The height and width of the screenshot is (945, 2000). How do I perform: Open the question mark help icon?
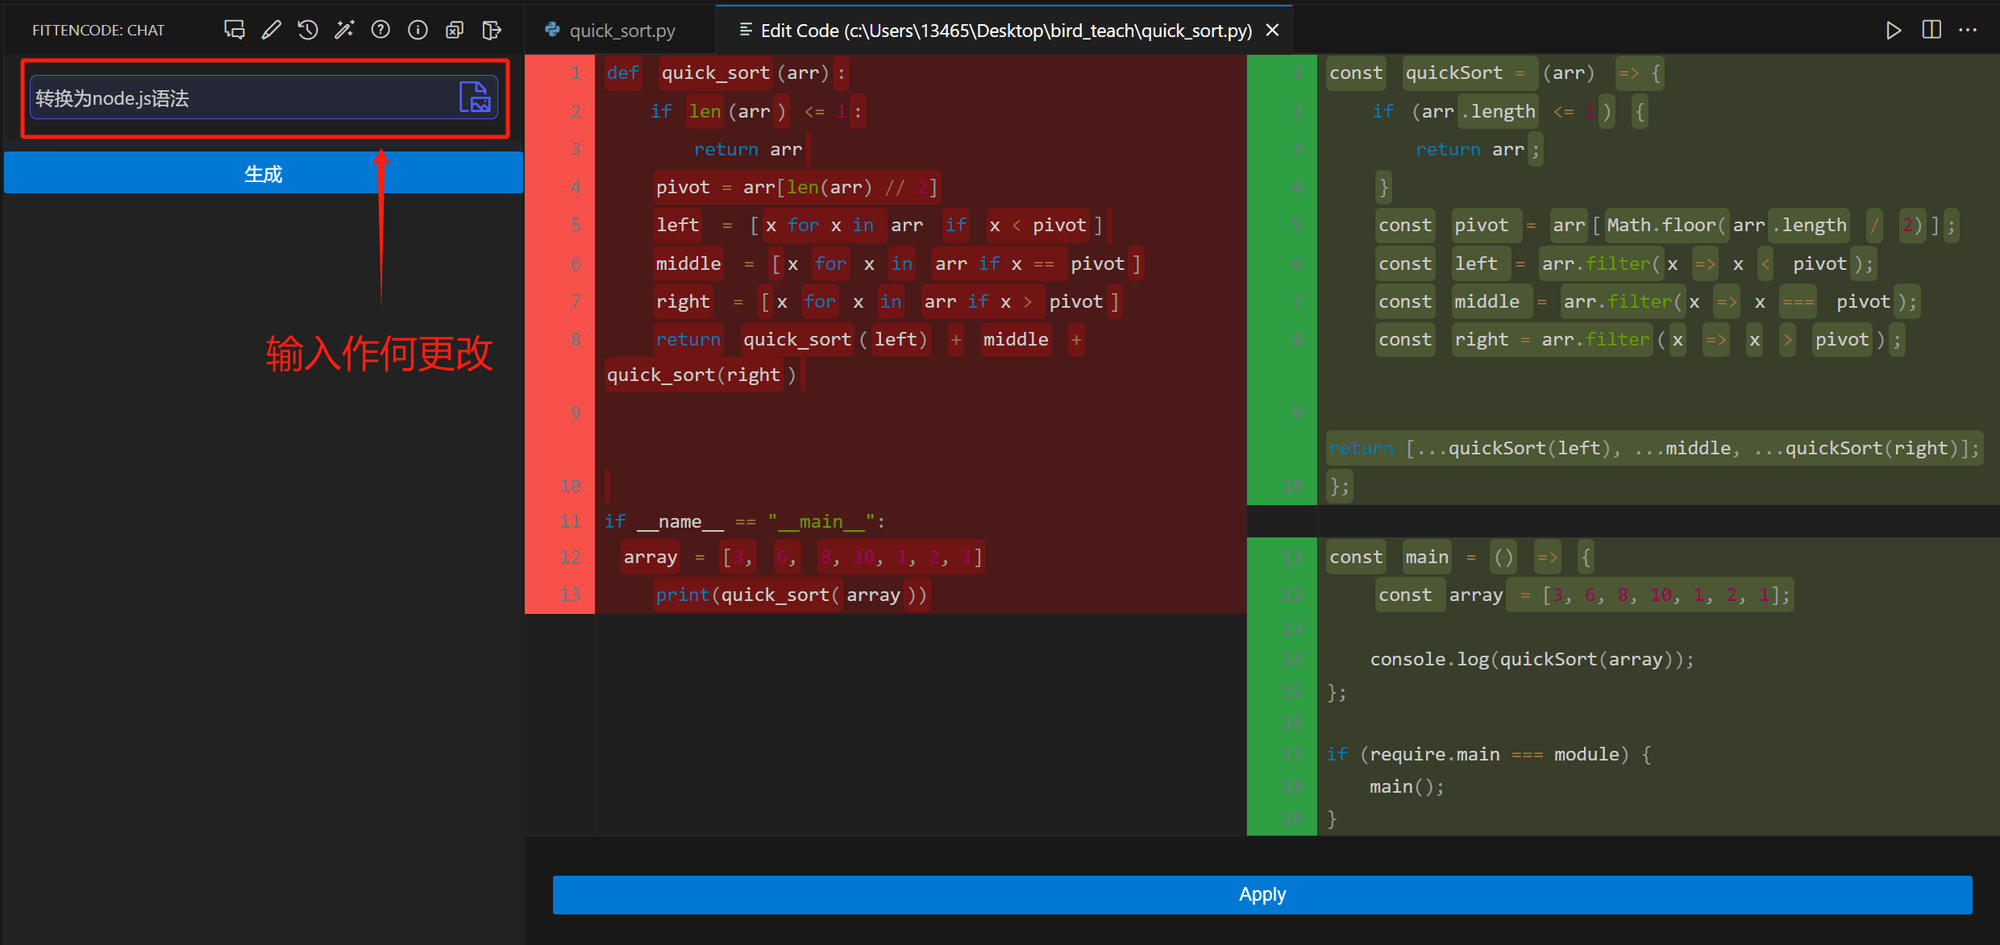(381, 30)
